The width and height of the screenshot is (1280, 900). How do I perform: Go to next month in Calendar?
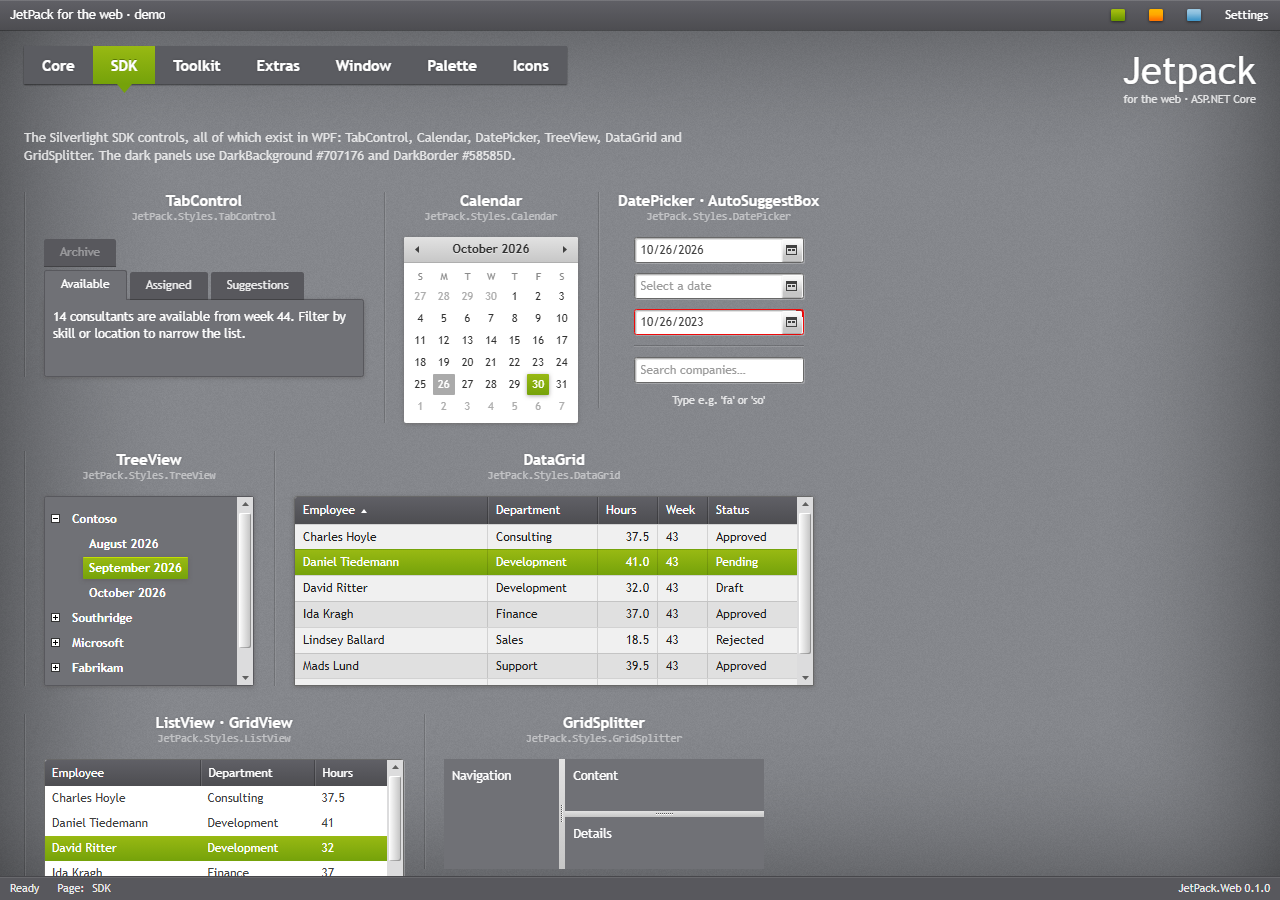coord(565,249)
